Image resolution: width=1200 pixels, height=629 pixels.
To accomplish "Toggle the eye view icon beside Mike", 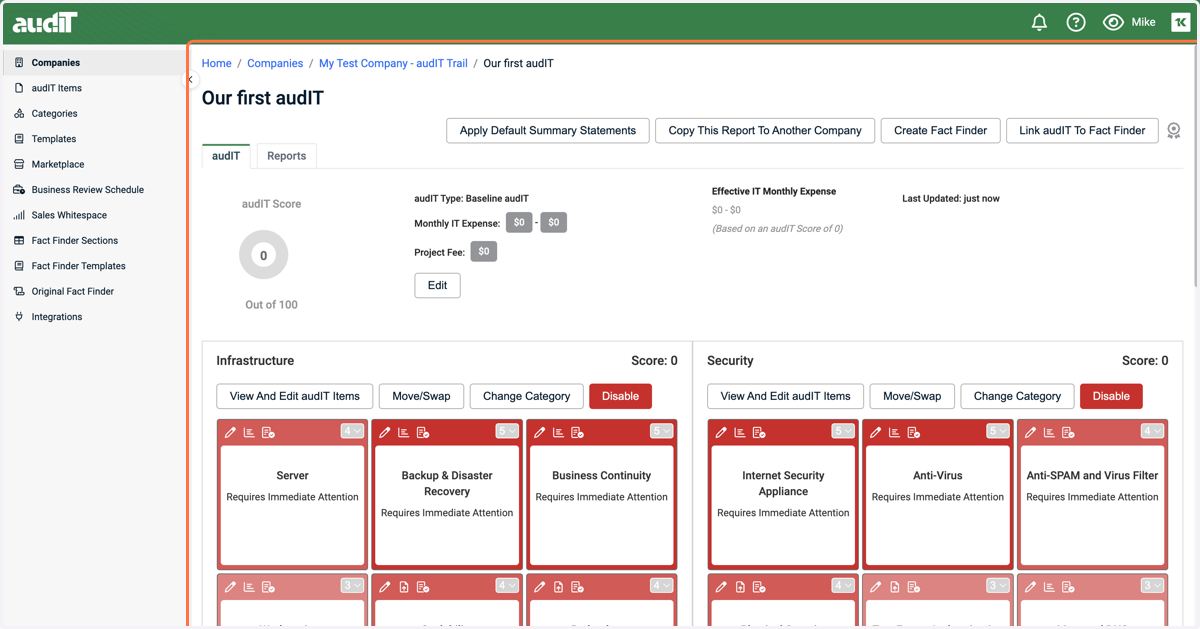I will 1113,22.
